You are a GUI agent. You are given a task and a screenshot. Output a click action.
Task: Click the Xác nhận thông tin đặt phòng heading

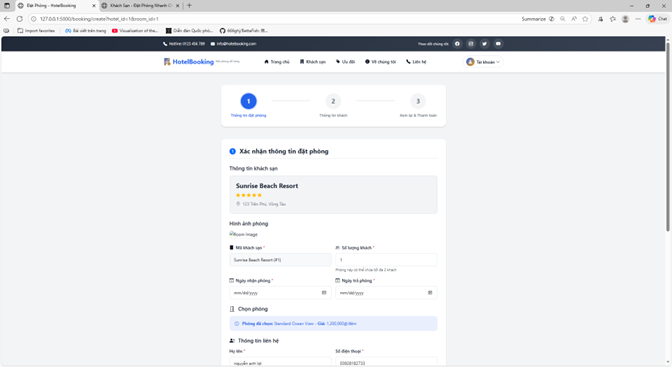click(284, 151)
